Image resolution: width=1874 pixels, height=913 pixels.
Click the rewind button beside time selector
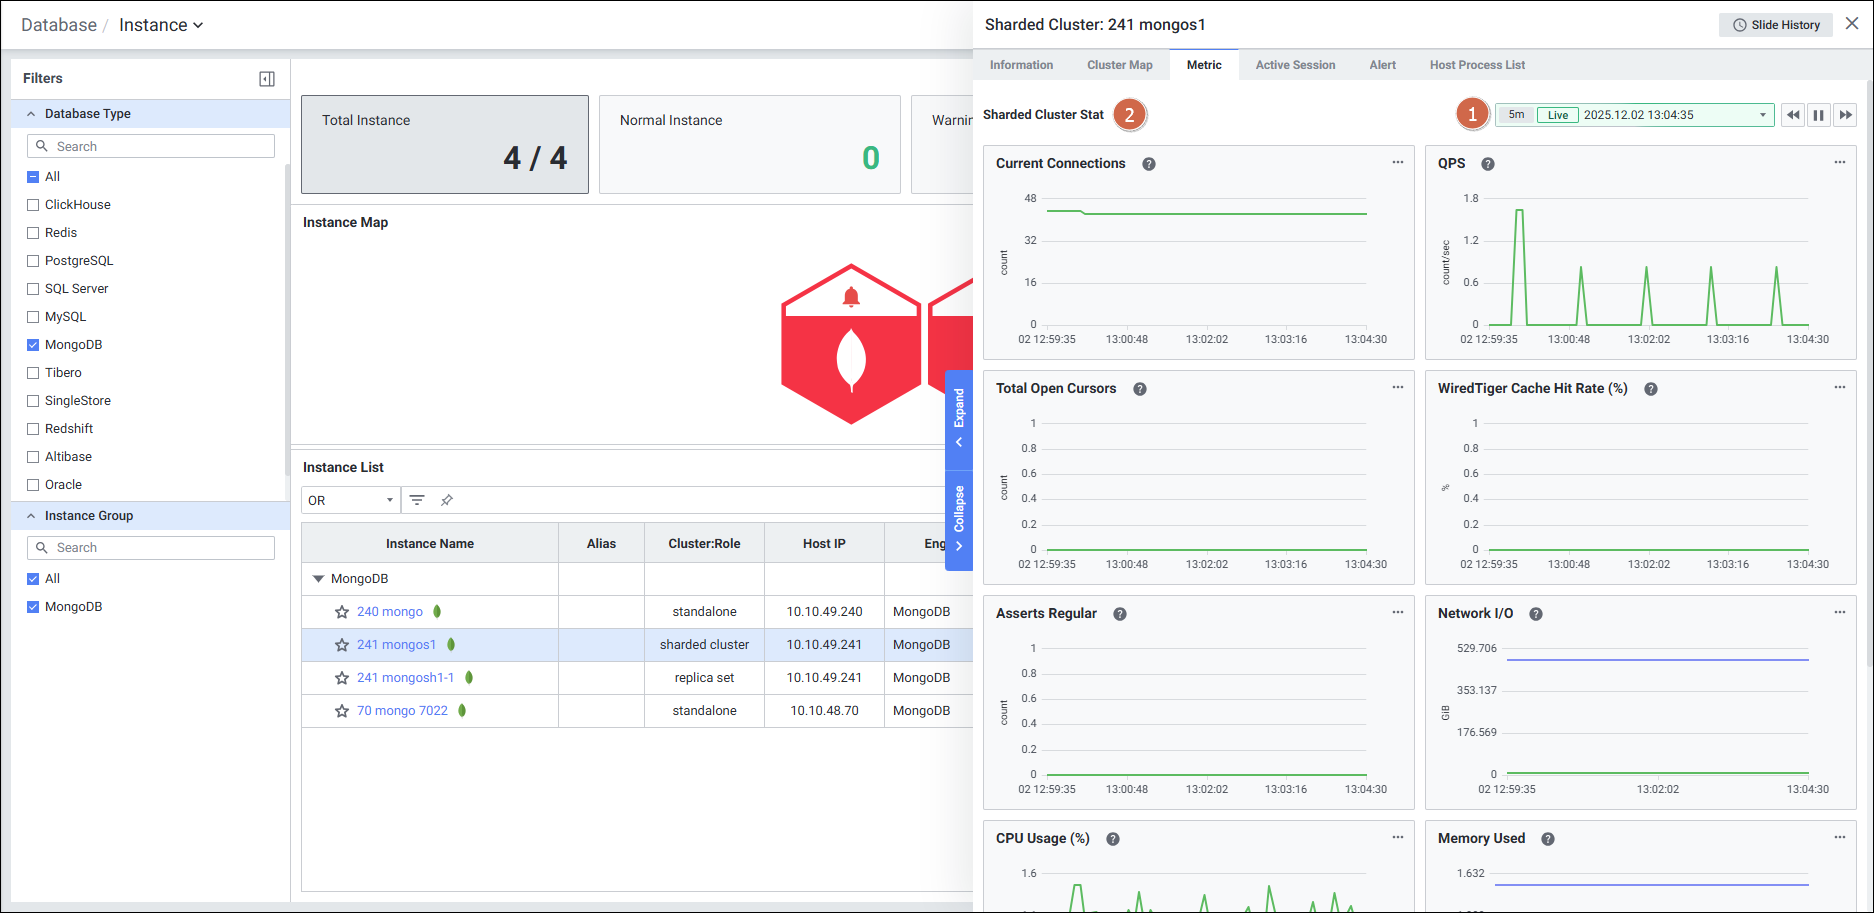click(x=1793, y=115)
